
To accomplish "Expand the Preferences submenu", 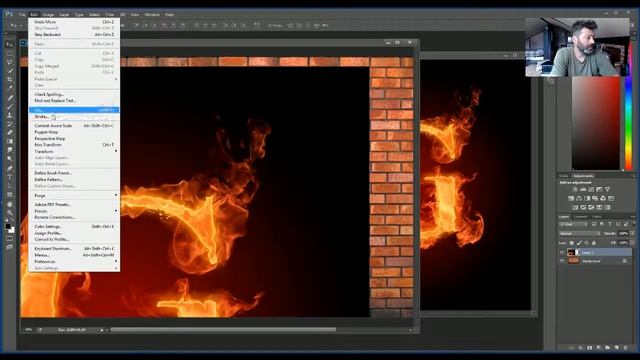I will (x=74, y=261).
